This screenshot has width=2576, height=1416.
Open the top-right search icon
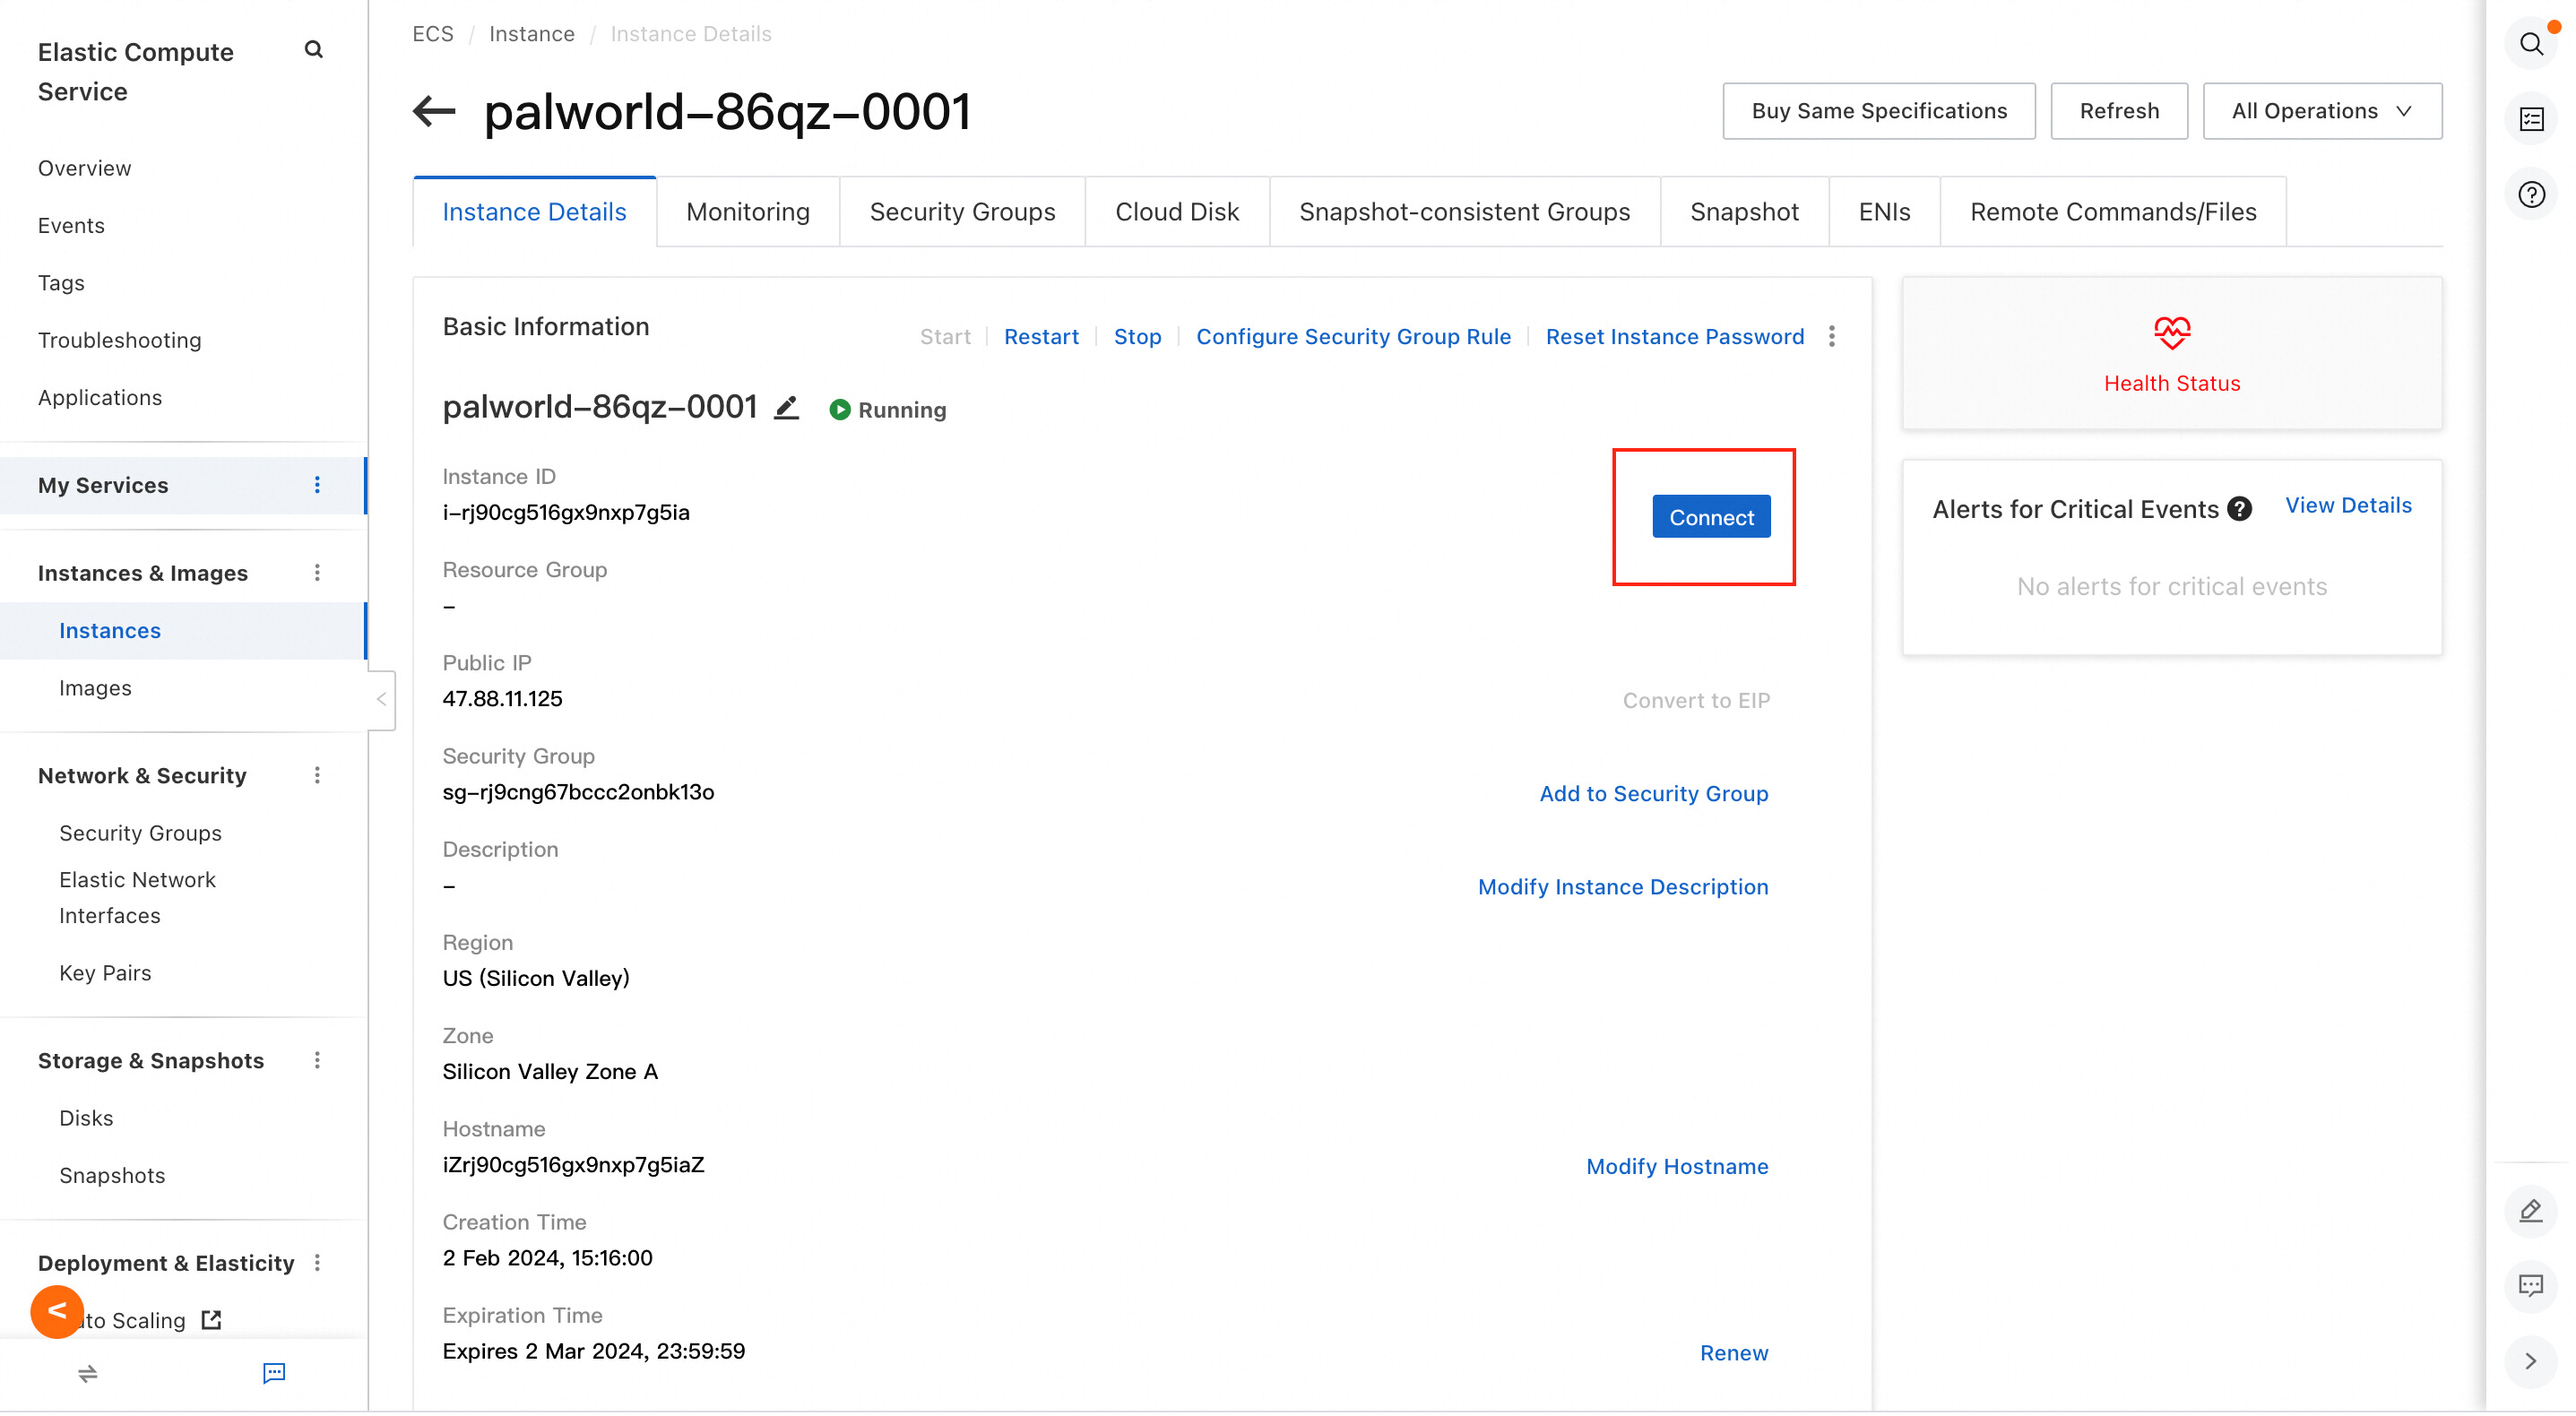point(2531,44)
